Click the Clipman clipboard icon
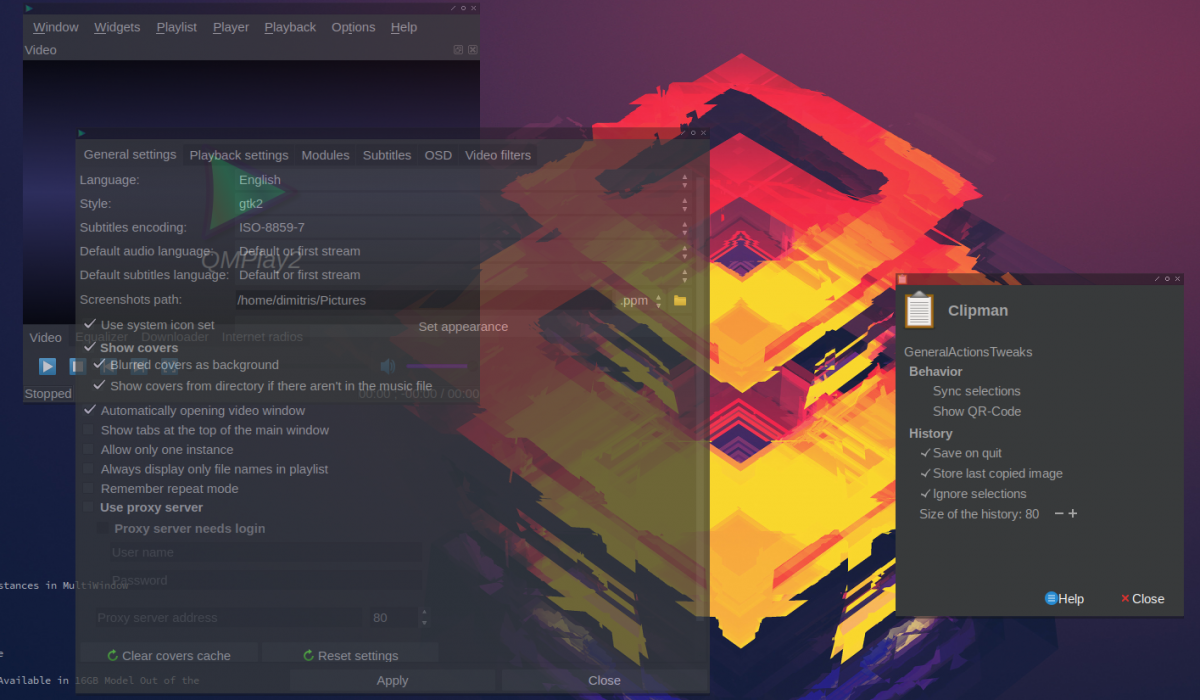Screen dimensions: 1200x700 [919, 310]
